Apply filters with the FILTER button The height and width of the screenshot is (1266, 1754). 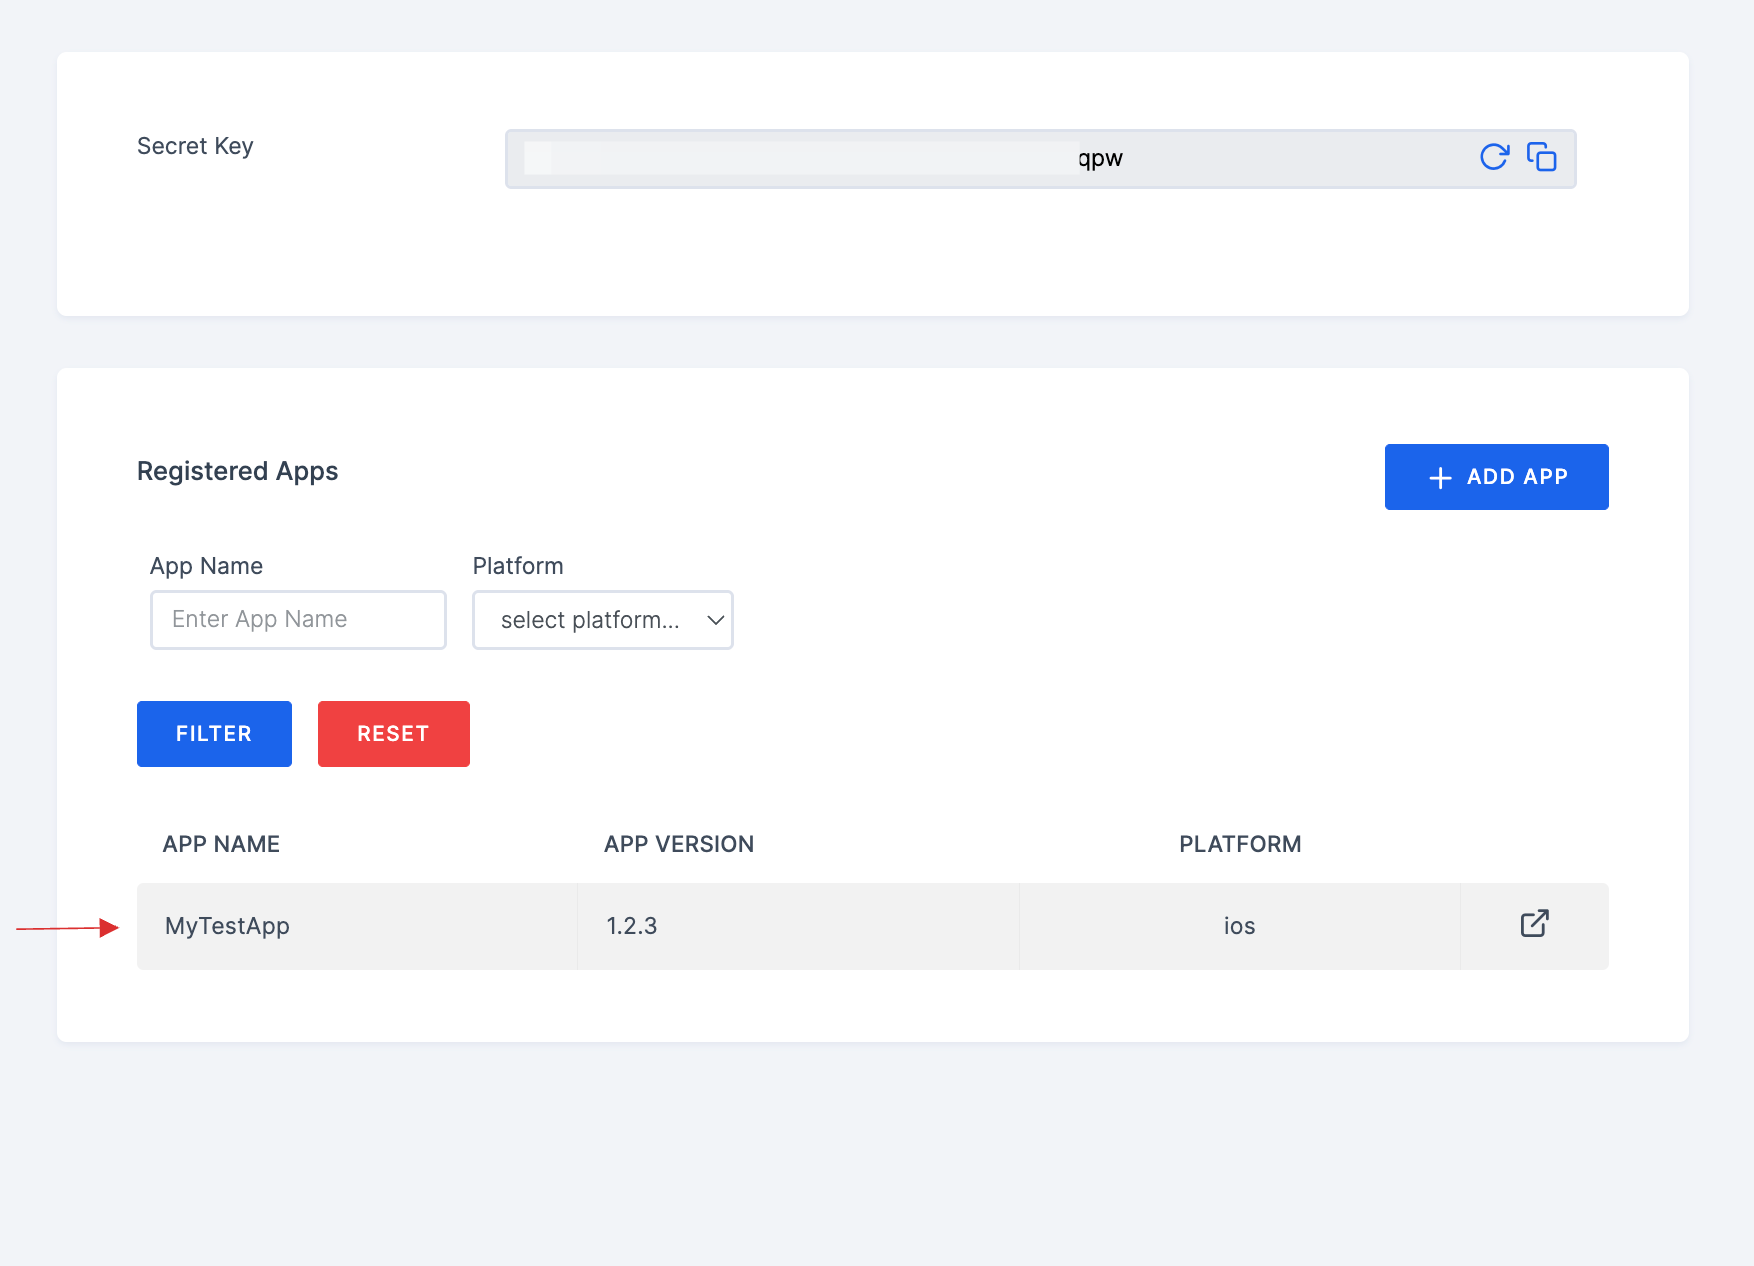(x=214, y=734)
